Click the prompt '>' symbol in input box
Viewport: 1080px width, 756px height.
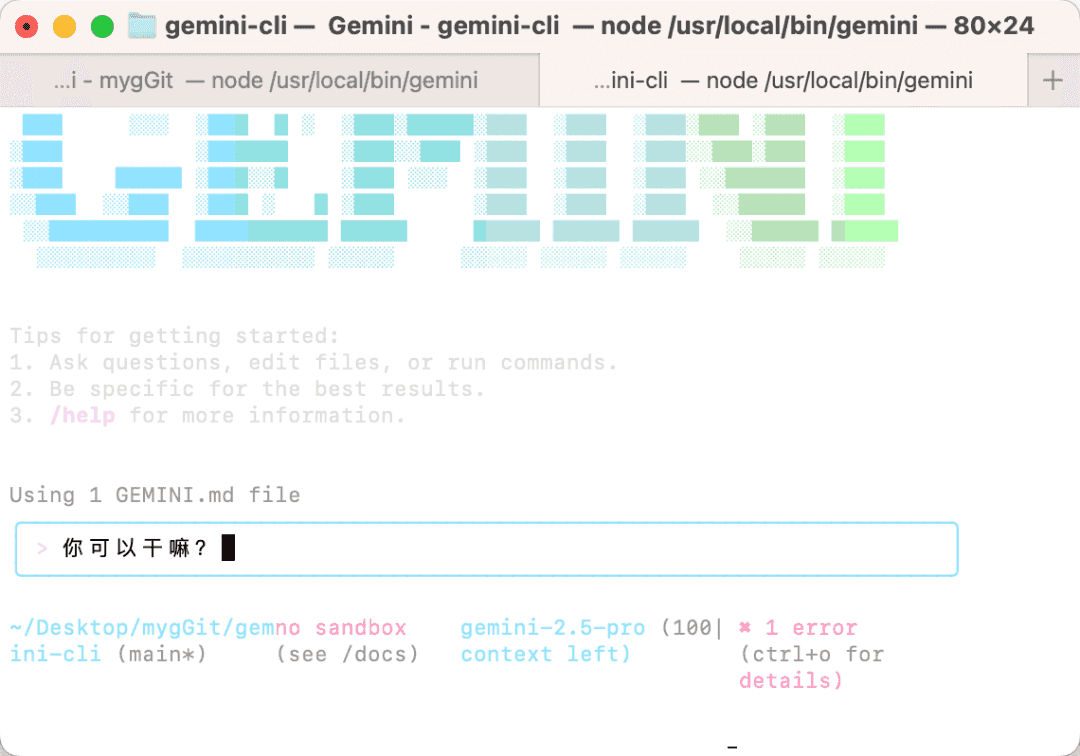point(42,549)
